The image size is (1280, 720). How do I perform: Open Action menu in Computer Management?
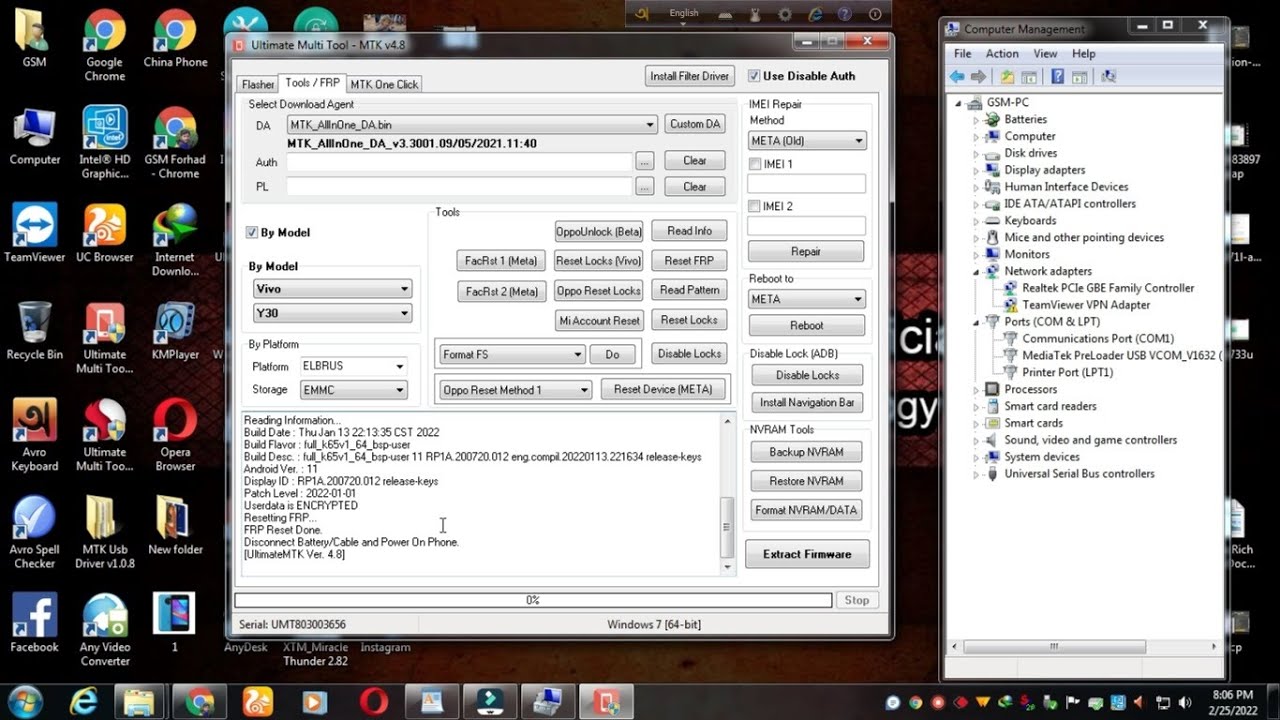[1002, 54]
